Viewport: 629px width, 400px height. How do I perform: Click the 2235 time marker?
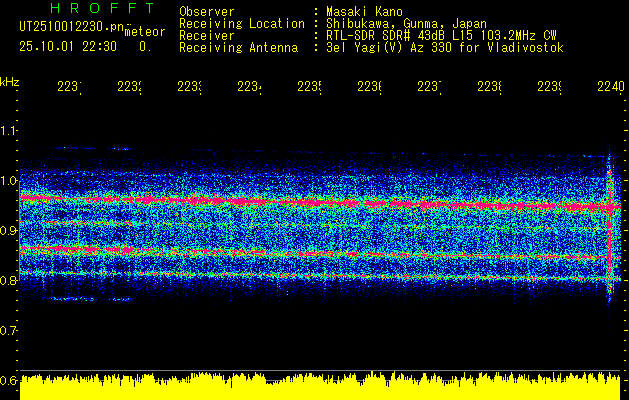(309, 86)
